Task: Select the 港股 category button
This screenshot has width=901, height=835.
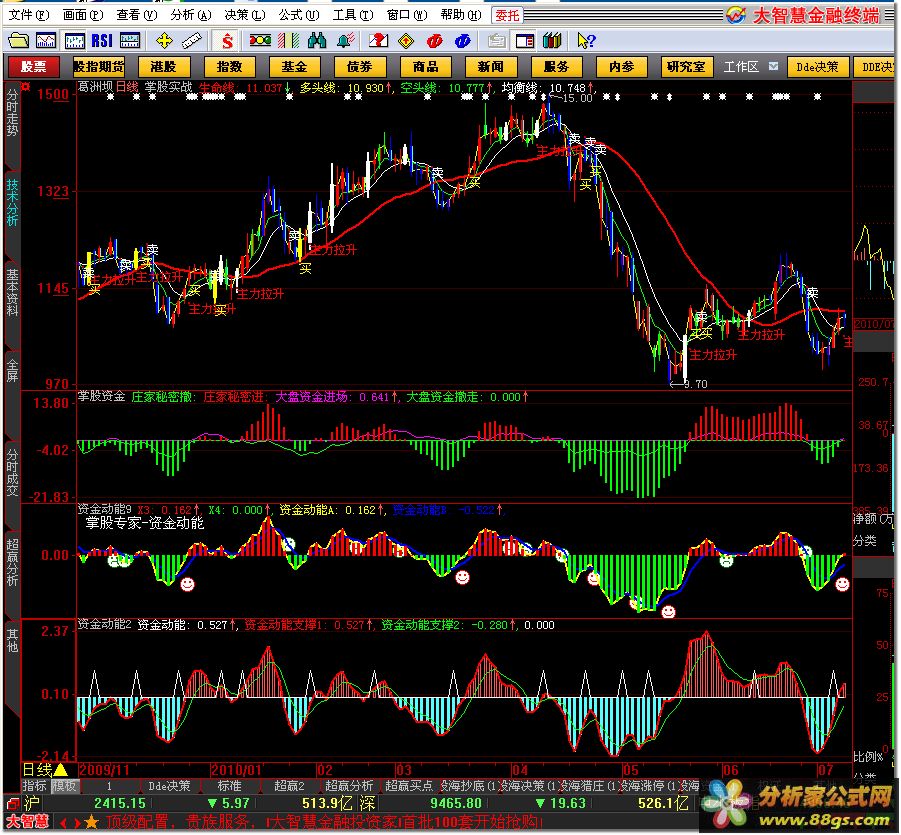Action: 164,67
